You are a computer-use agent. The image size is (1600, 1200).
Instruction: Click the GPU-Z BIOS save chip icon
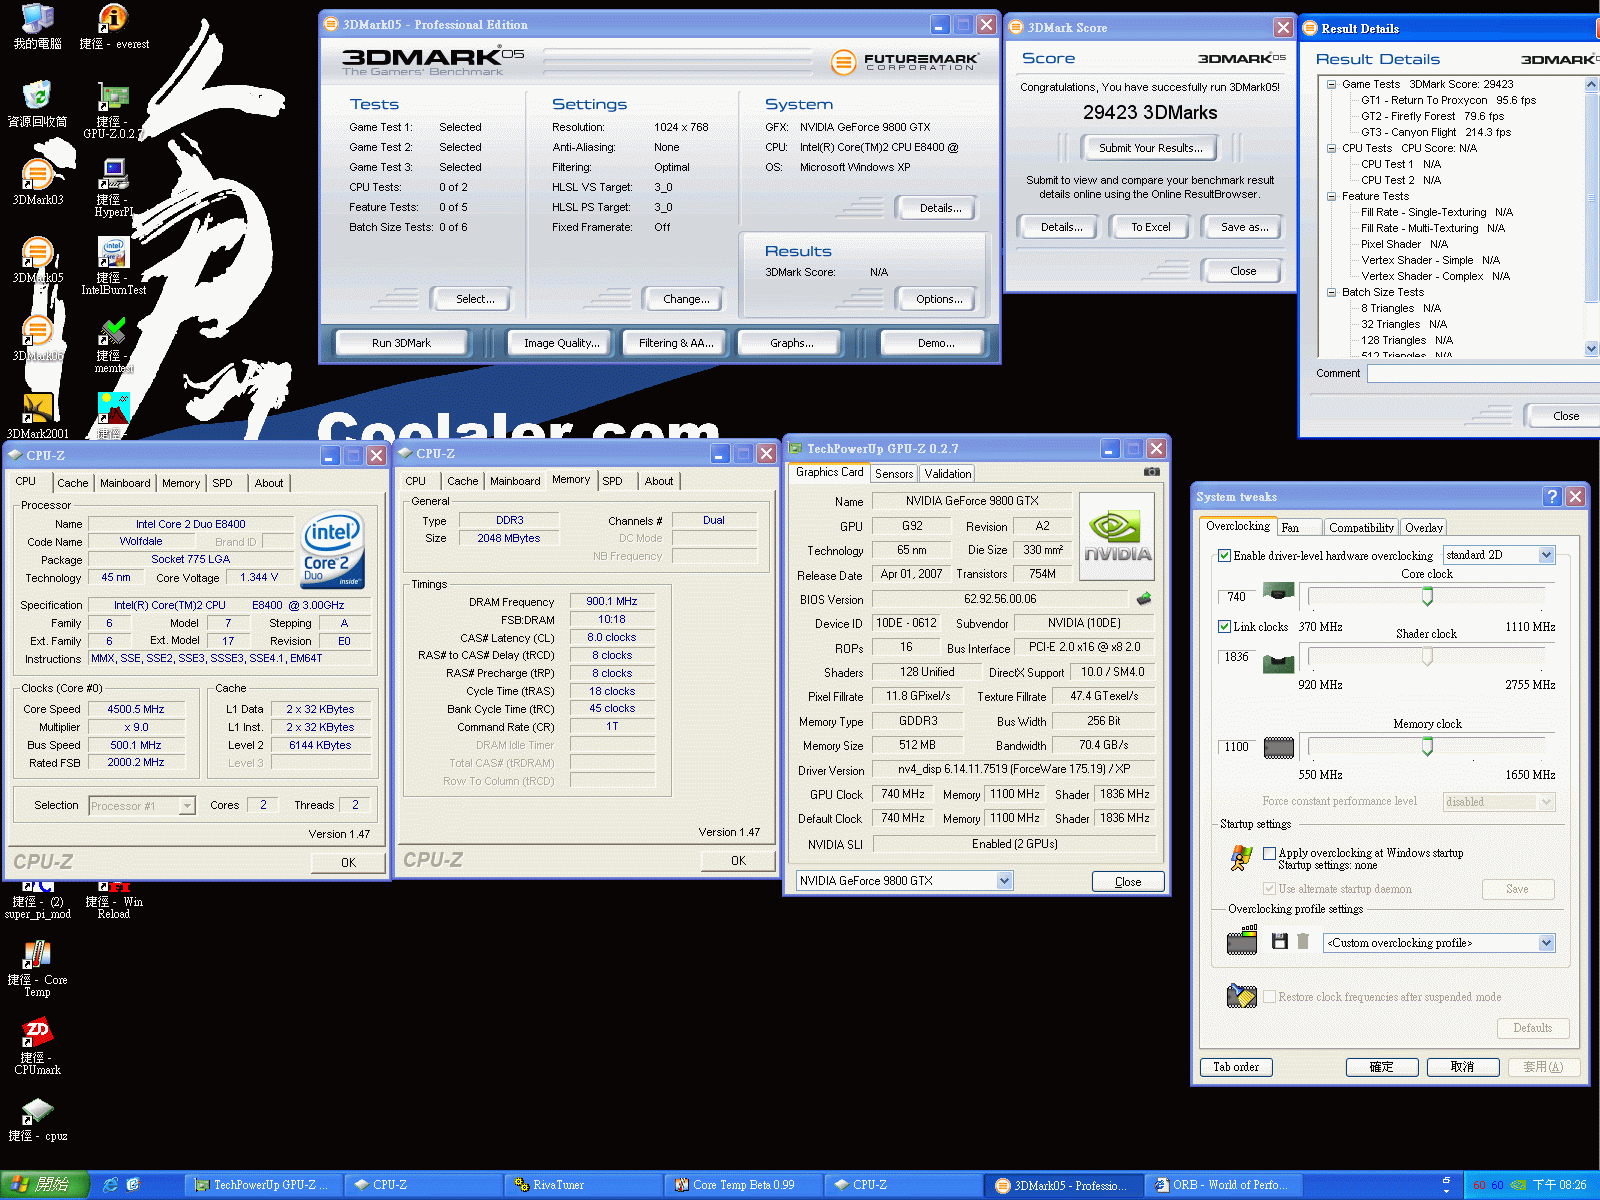tap(1144, 599)
